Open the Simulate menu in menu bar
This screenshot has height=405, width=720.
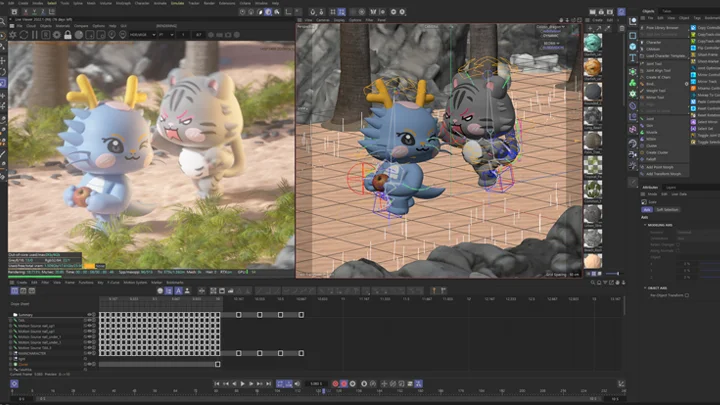[x=177, y=4]
